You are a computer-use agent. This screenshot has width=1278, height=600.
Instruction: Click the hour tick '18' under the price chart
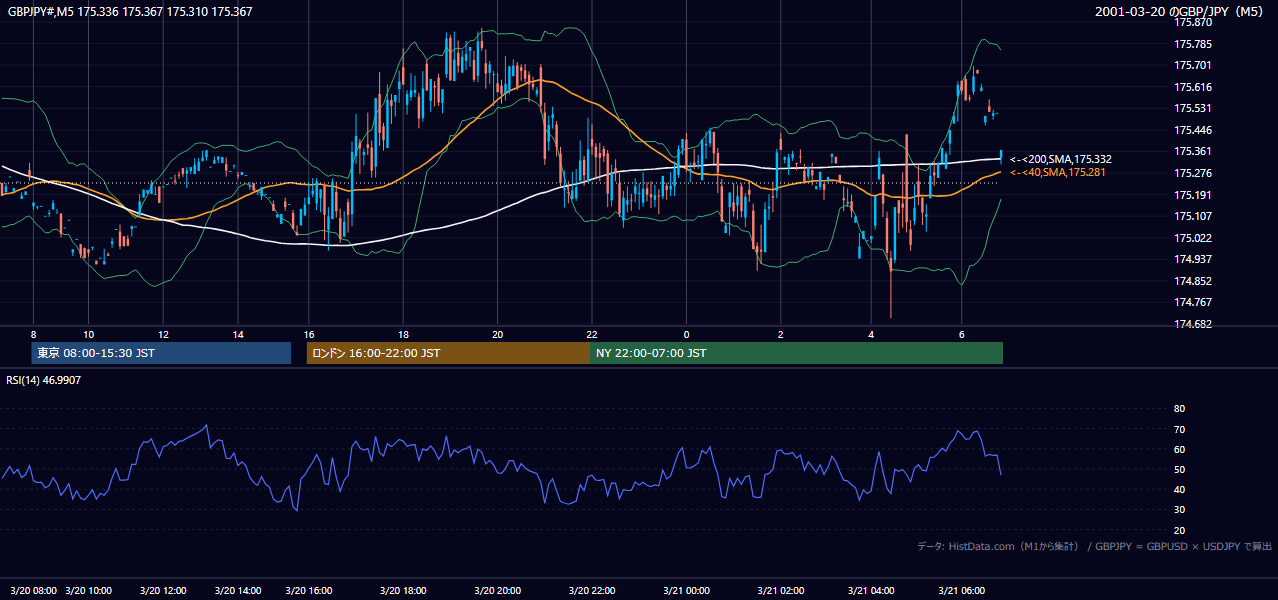pyautogui.click(x=403, y=334)
